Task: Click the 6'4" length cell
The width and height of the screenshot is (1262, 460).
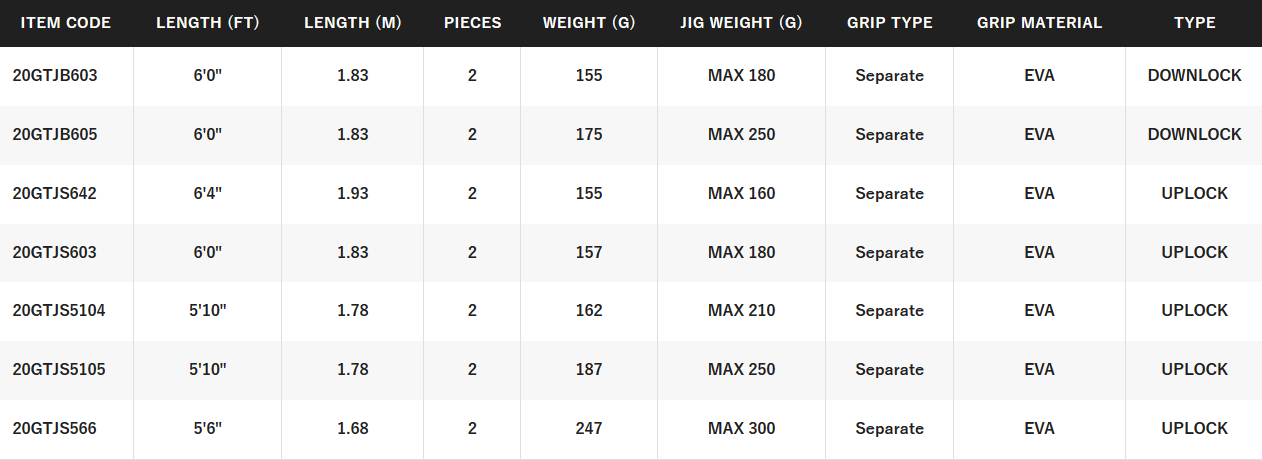Action: (208, 193)
